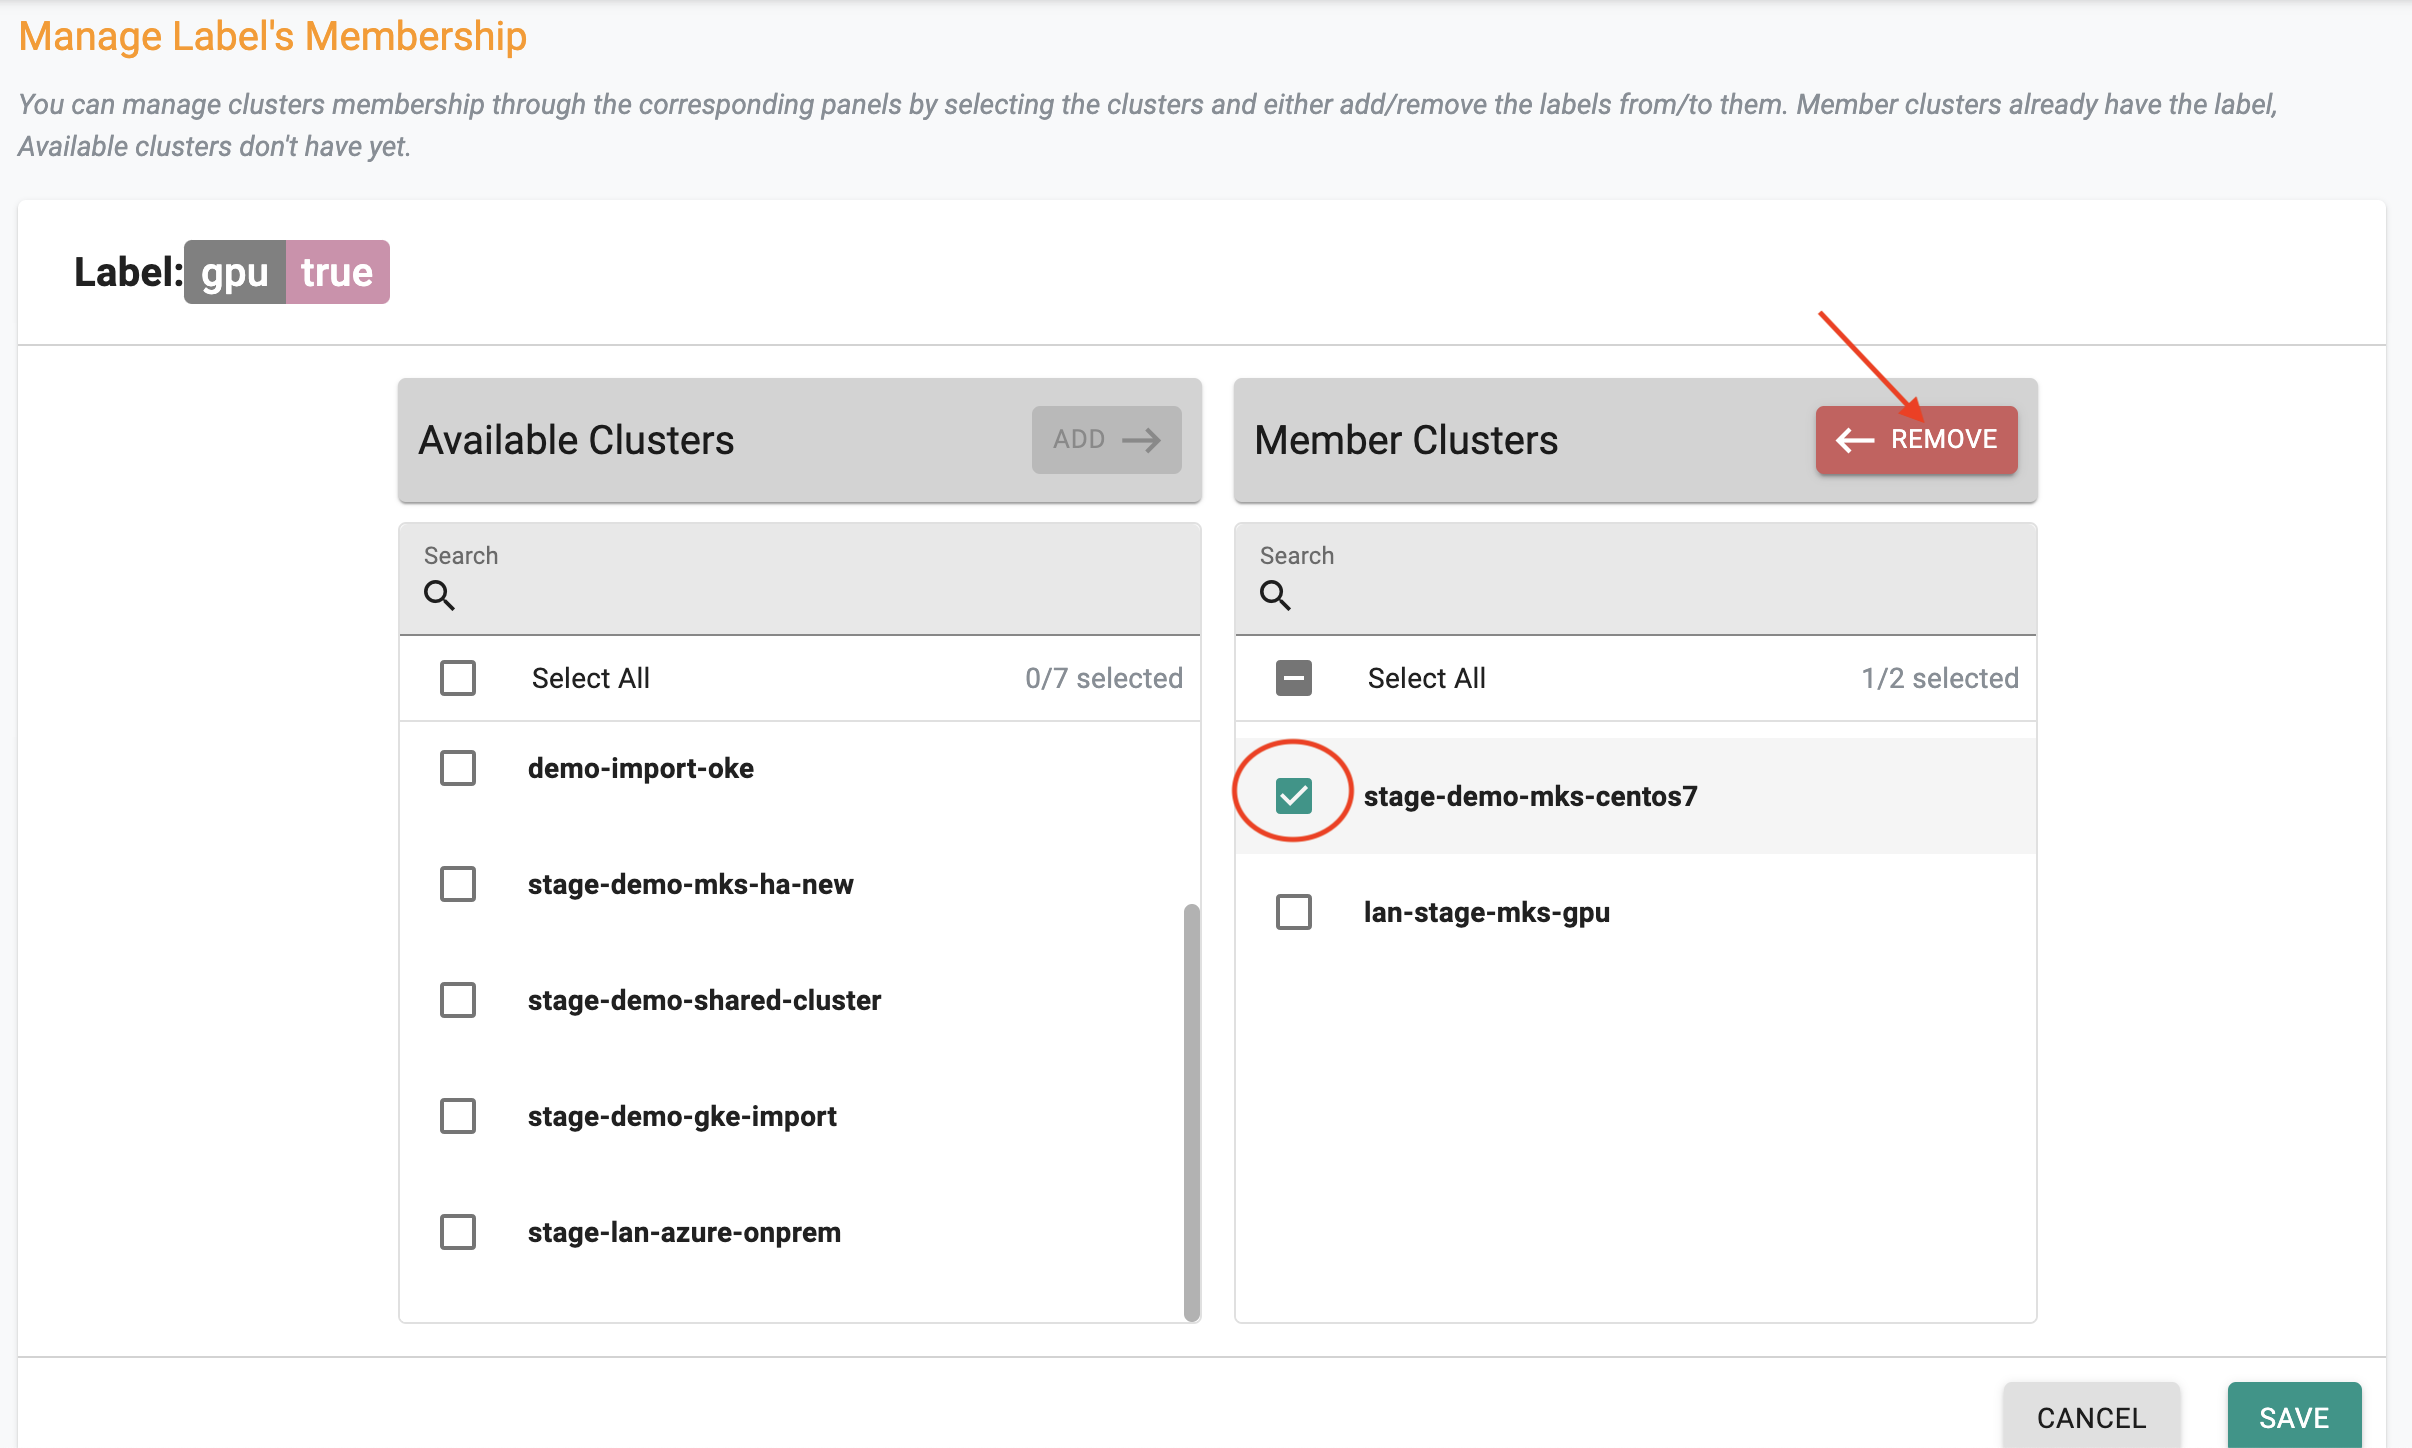Click the true label value chip
The height and width of the screenshot is (1448, 2412).
tap(338, 272)
